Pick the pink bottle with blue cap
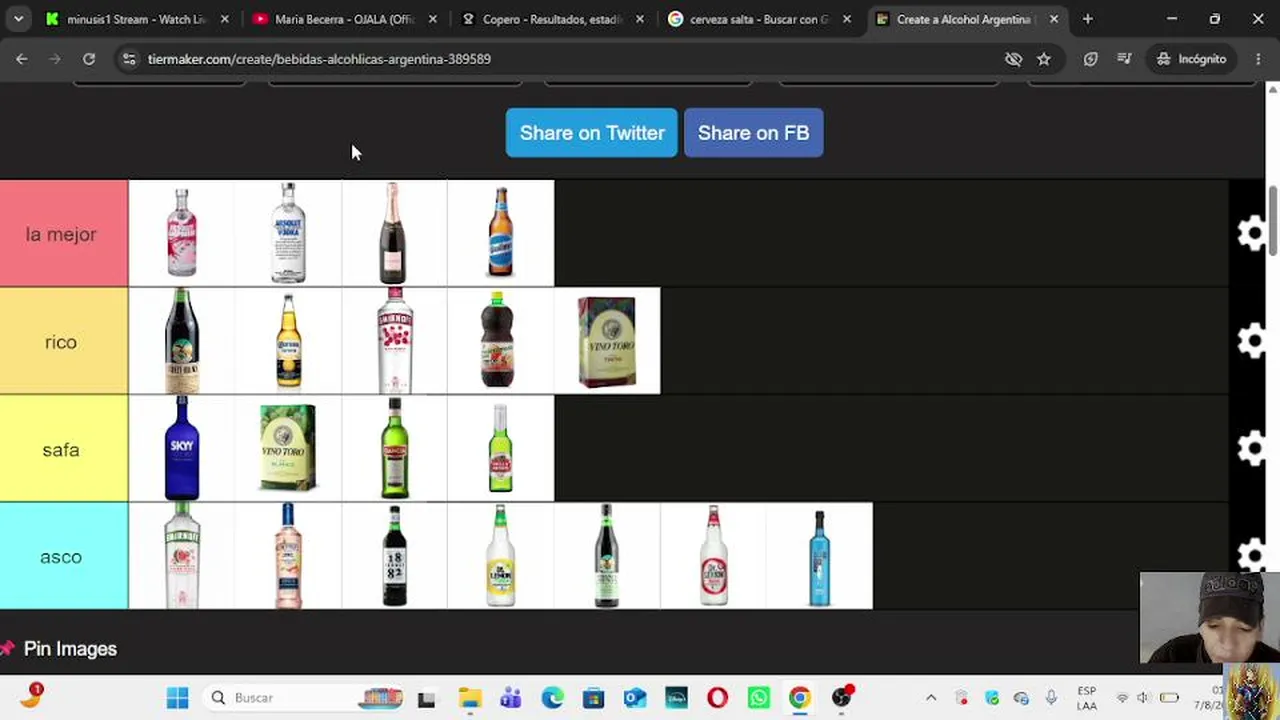 [x=288, y=556]
